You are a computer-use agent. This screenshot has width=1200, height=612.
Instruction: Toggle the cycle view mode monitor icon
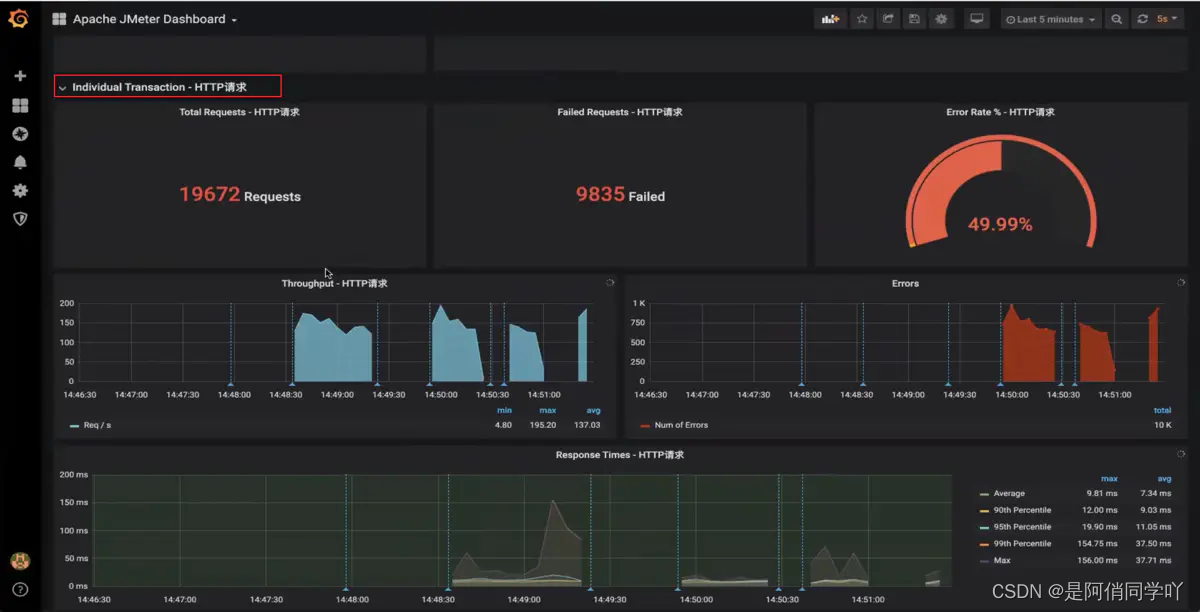[977, 19]
